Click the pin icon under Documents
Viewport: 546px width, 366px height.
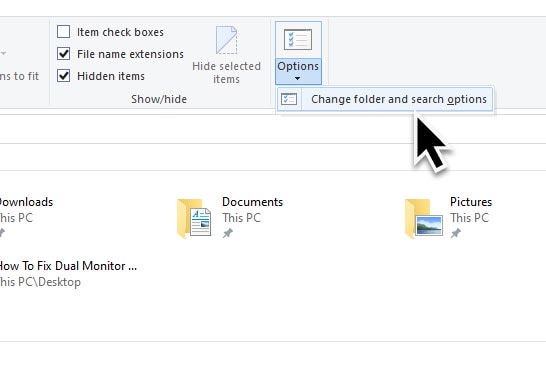point(228,233)
